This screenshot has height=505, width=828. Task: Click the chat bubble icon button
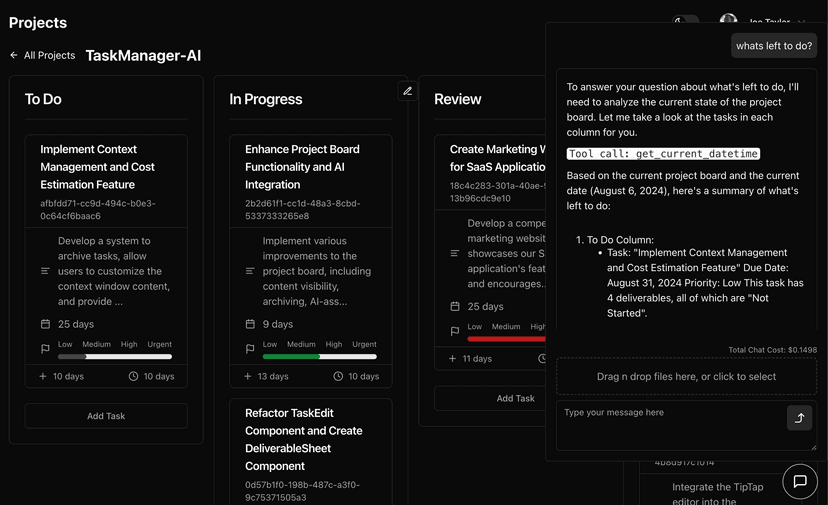(800, 481)
